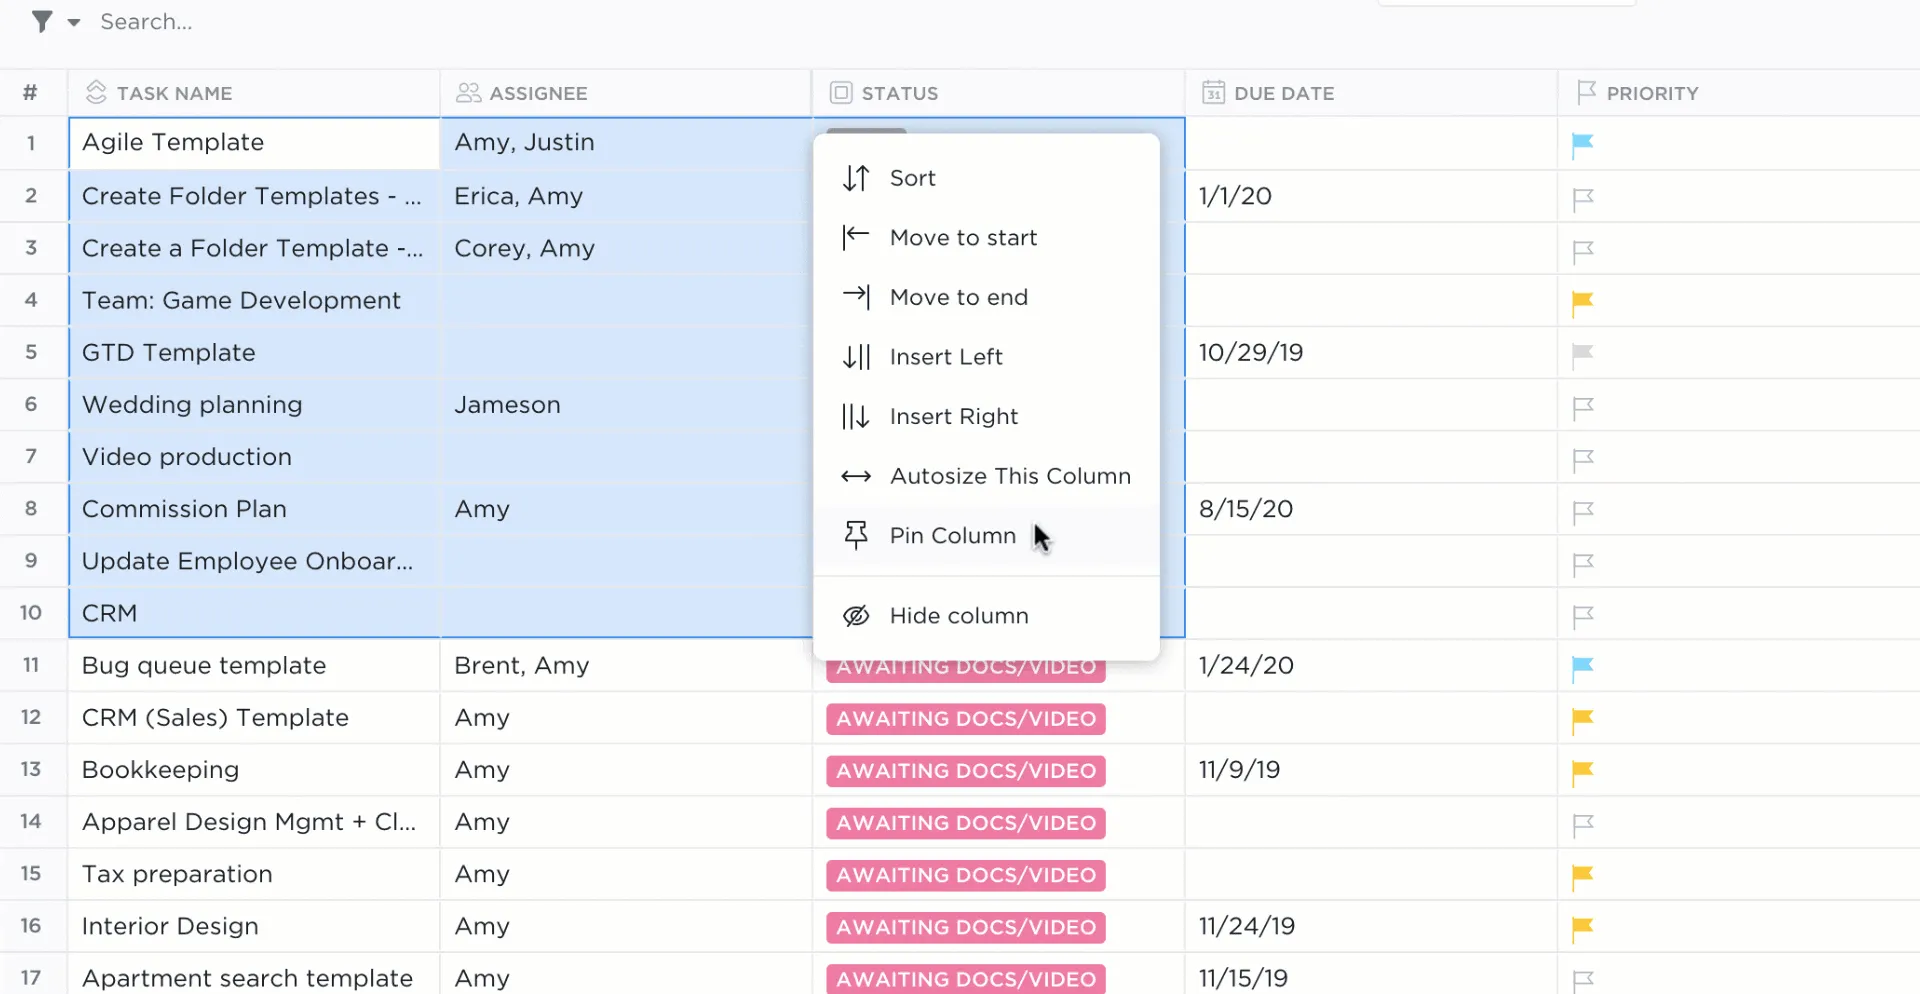Select Hide column from the context menu
The height and width of the screenshot is (994, 1920).
pos(958,616)
